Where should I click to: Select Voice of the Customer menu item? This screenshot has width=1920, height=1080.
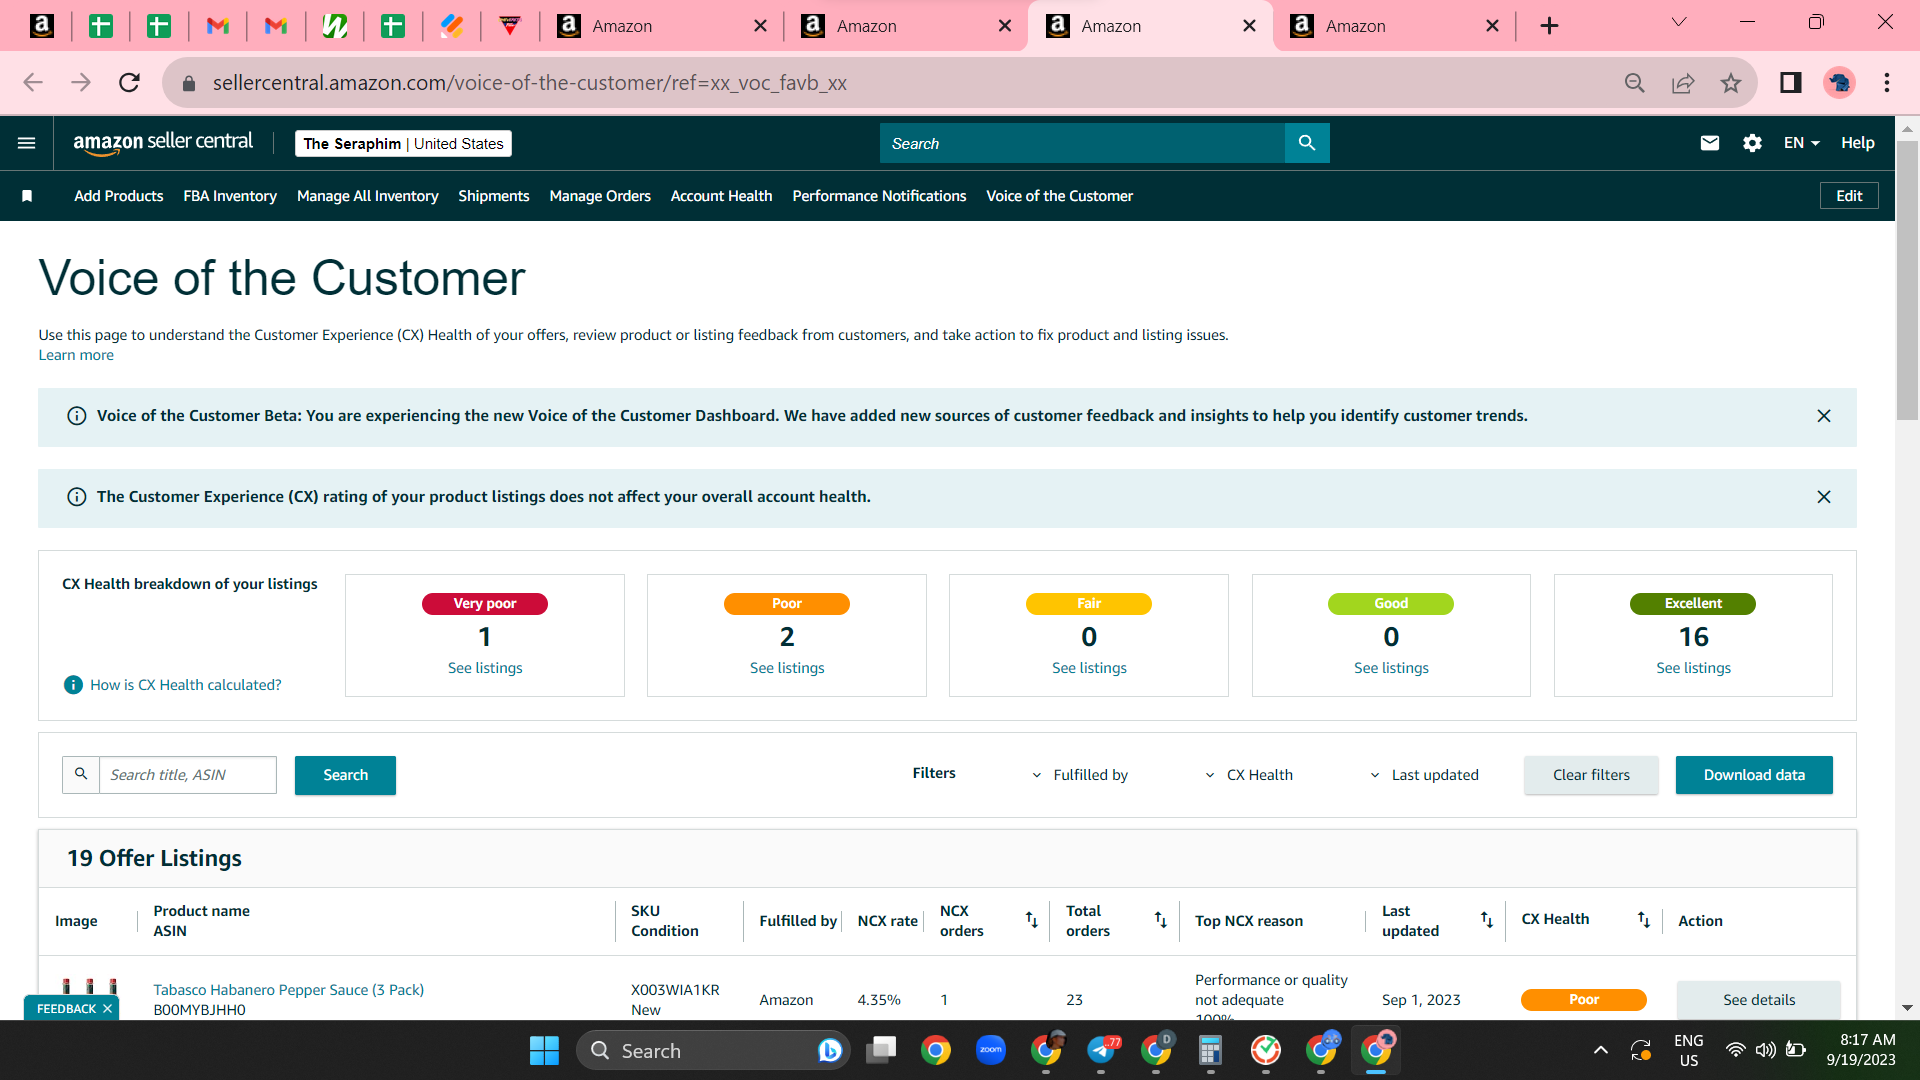coord(1060,196)
